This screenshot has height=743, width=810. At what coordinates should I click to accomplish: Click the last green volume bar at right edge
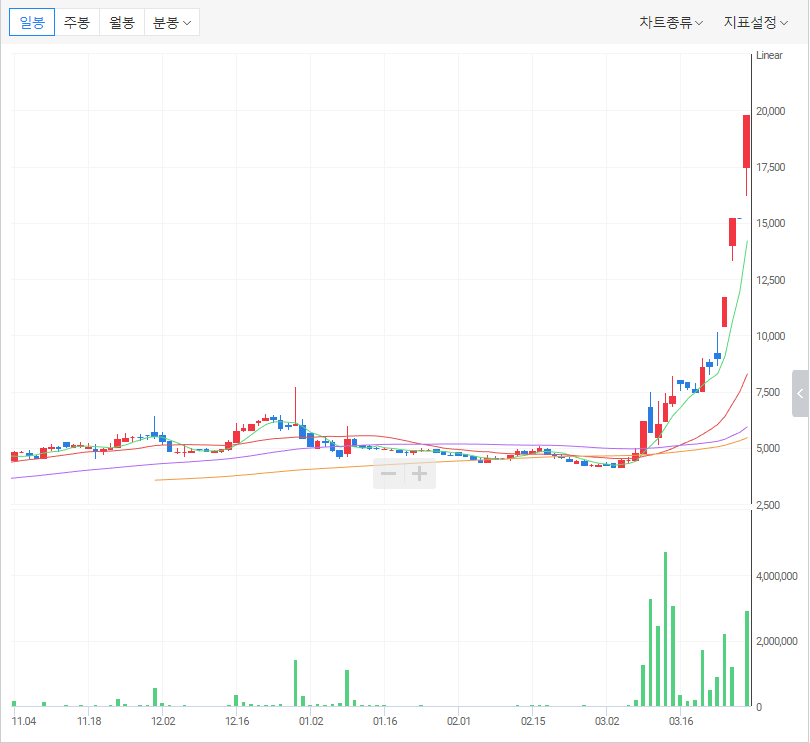tap(747, 658)
